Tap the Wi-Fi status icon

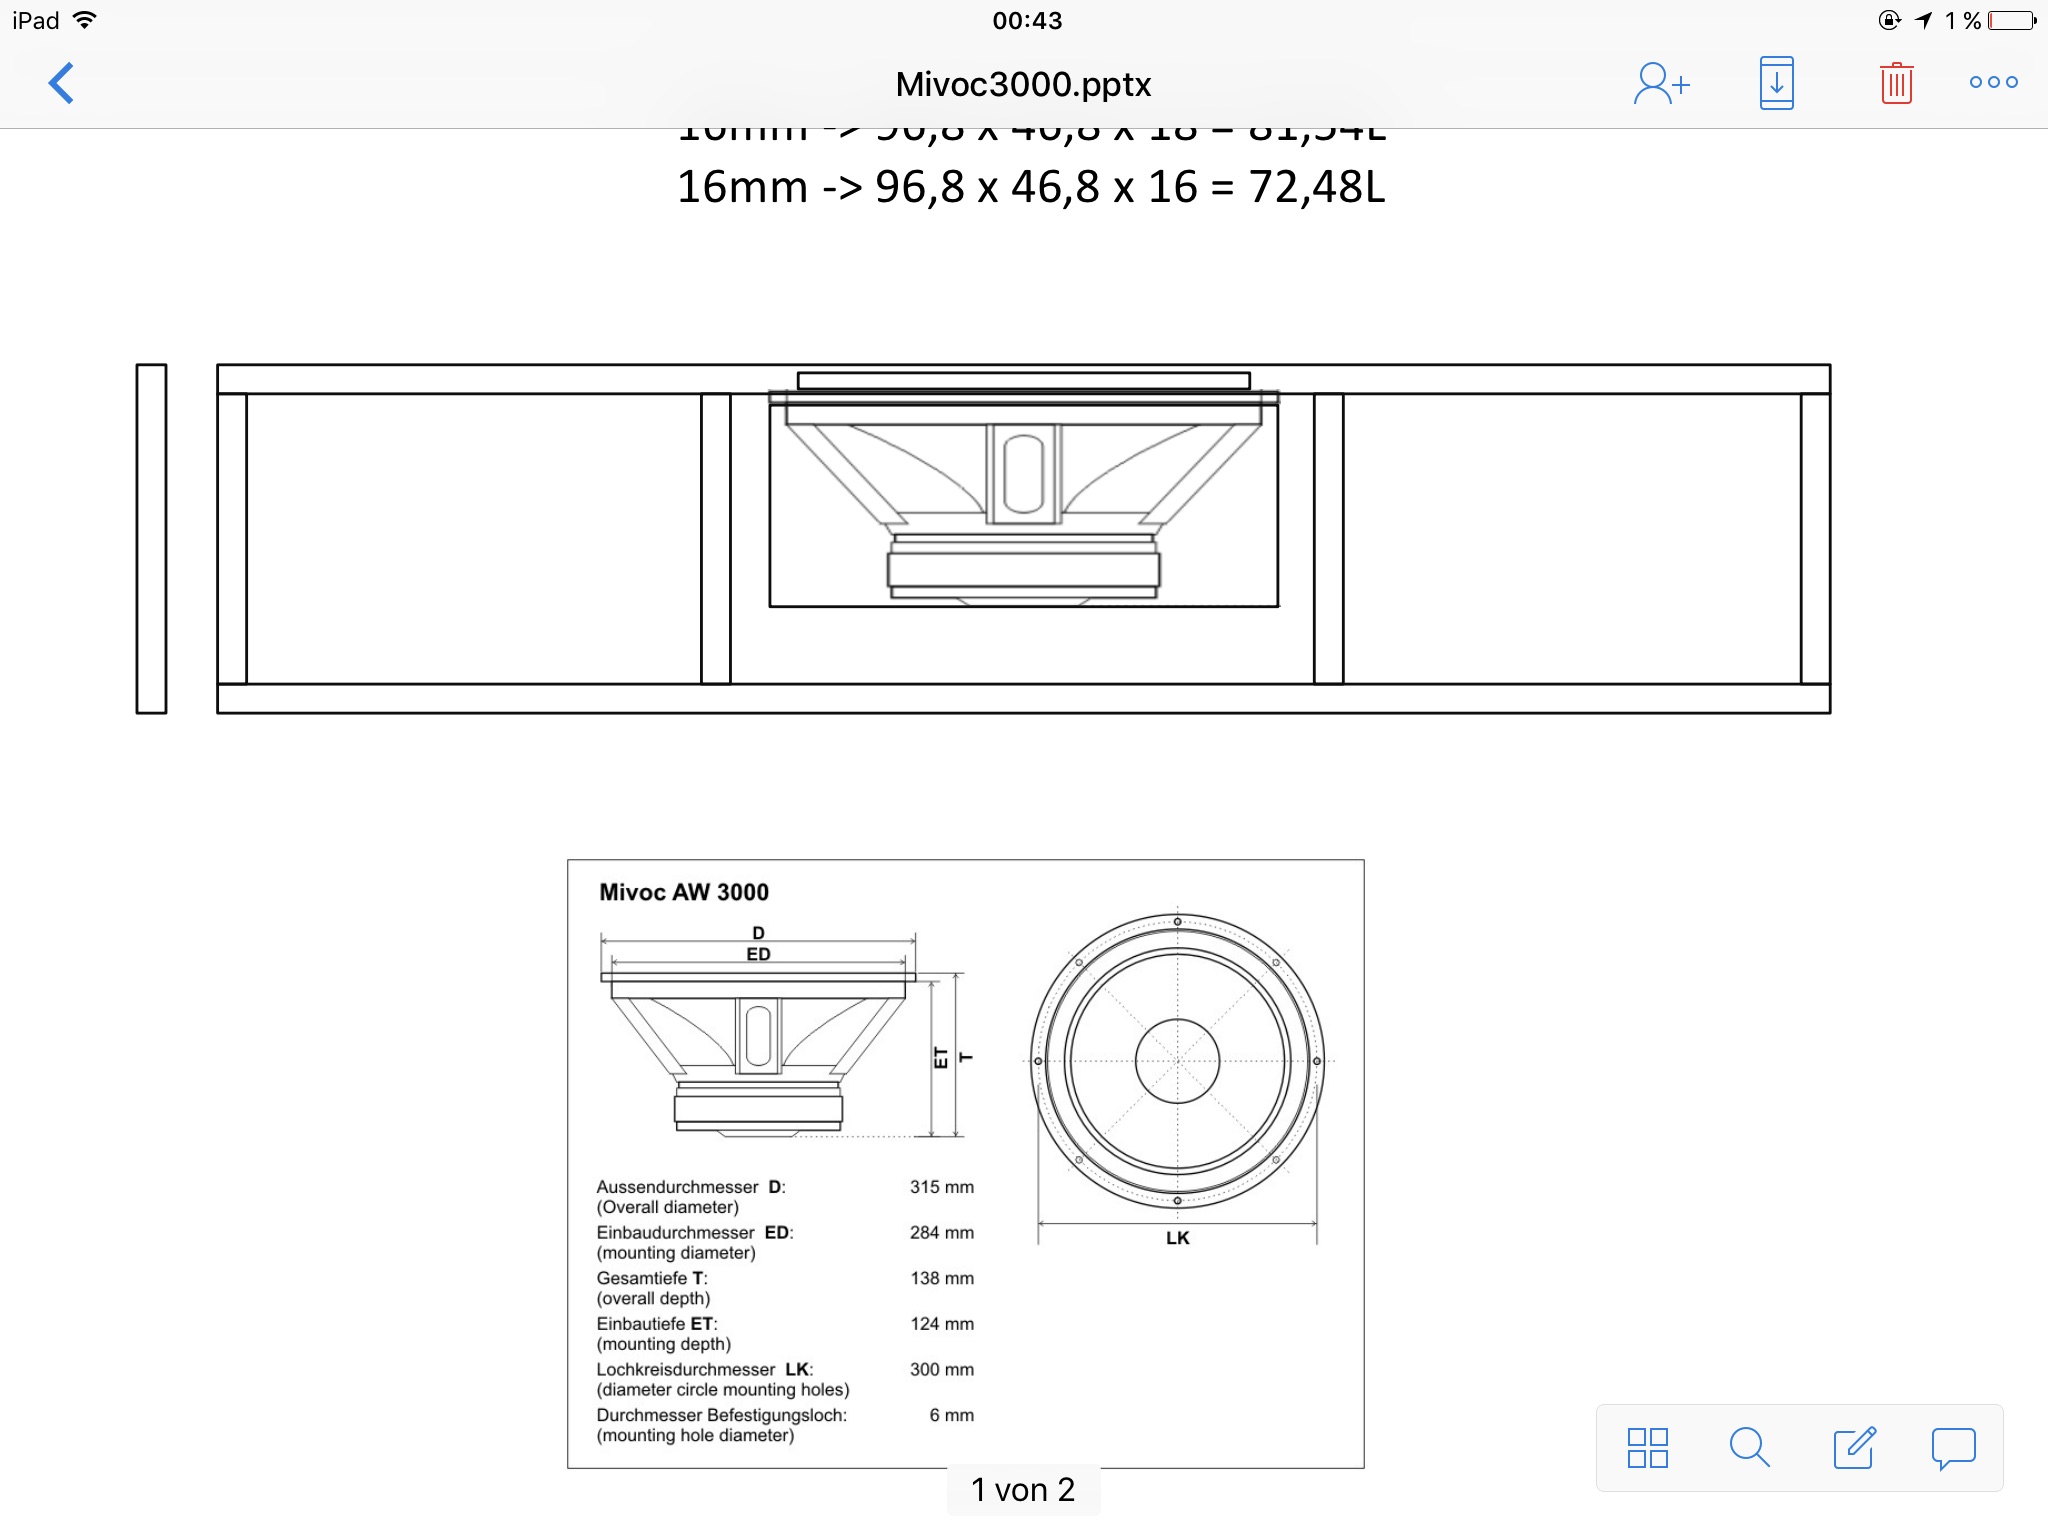85,20
